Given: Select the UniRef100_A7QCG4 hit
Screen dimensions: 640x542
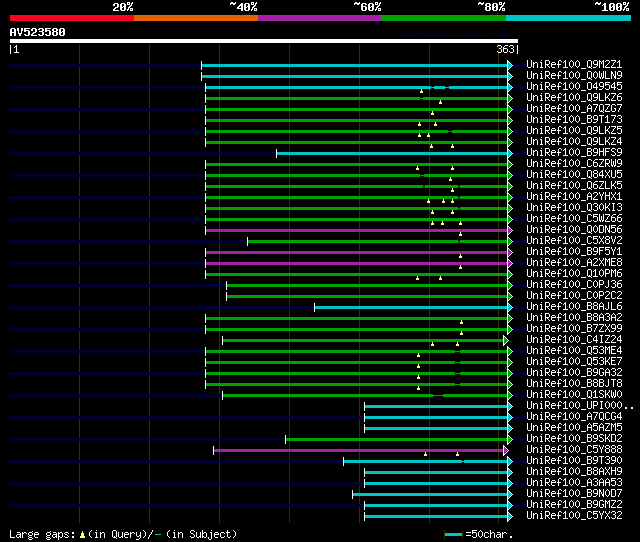Looking at the screenshot, I should [574, 417].
